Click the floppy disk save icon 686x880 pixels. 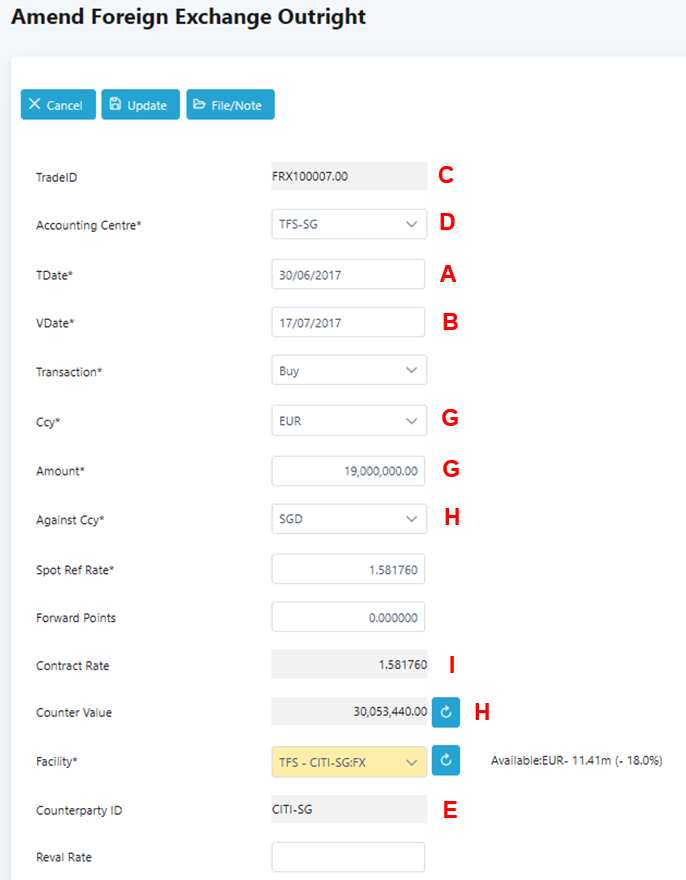point(115,105)
